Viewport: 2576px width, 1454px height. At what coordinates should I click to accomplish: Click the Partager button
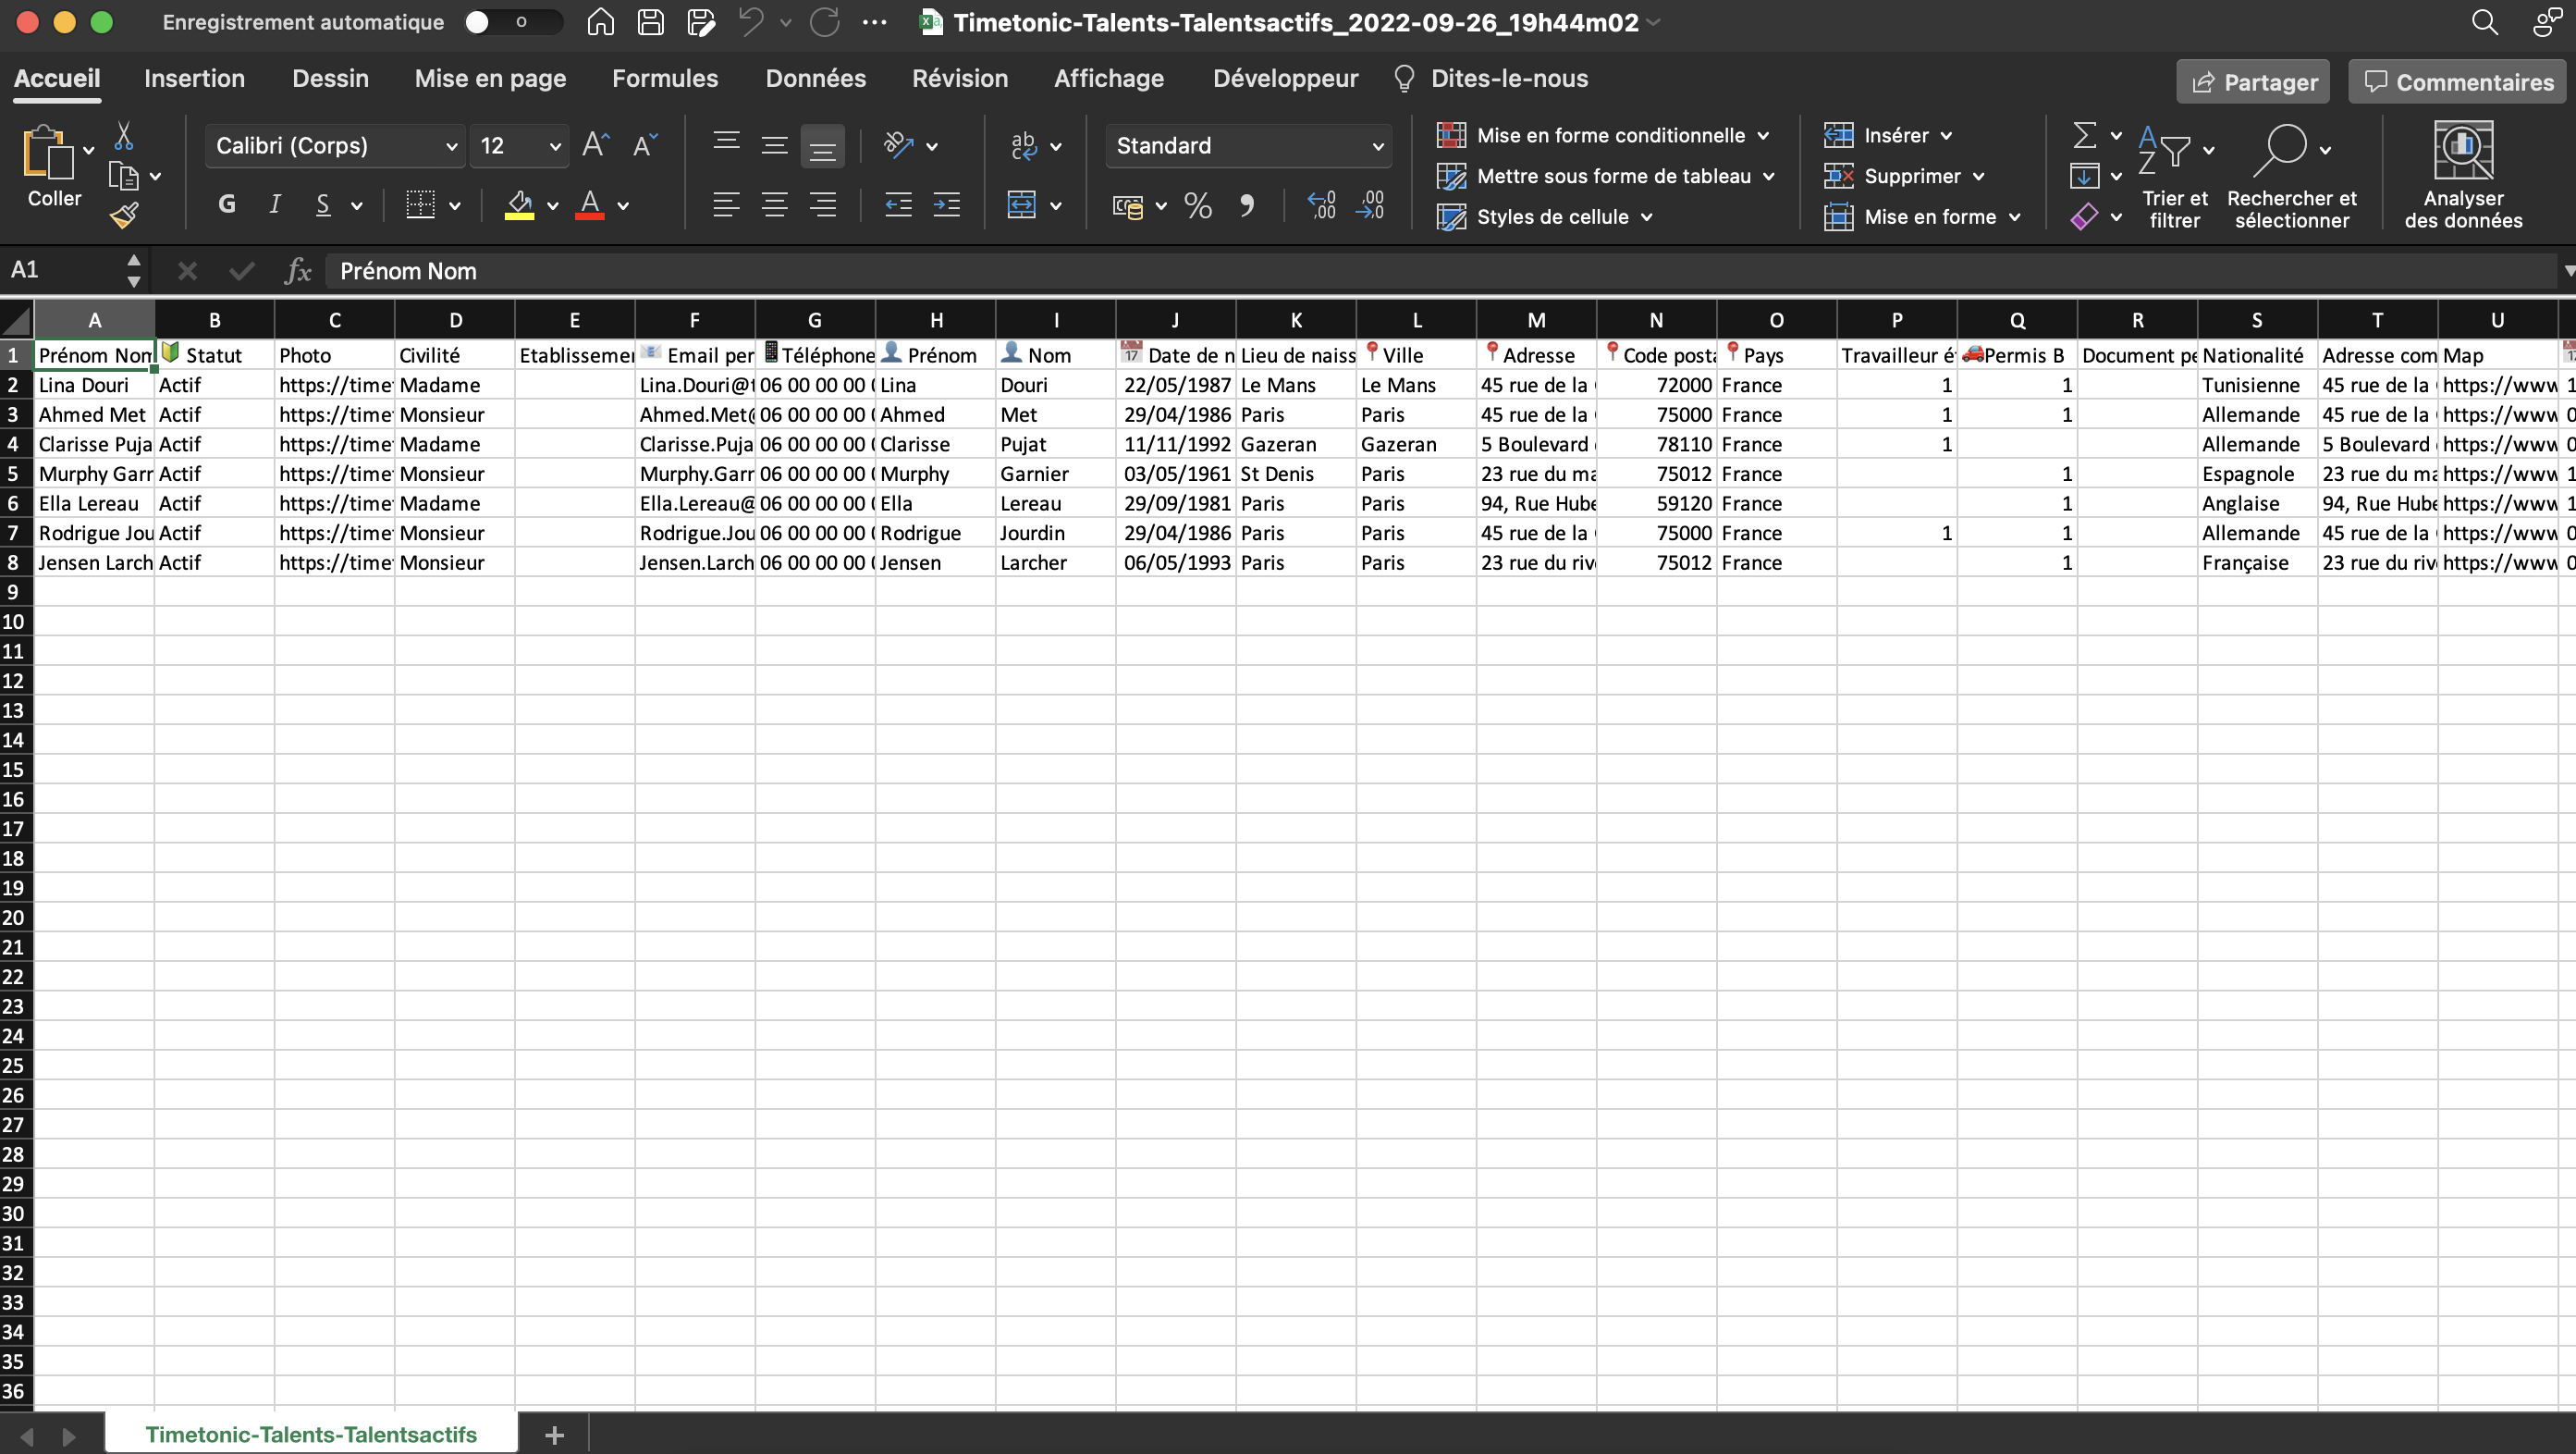pyautogui.click(x=2253, y=82)
